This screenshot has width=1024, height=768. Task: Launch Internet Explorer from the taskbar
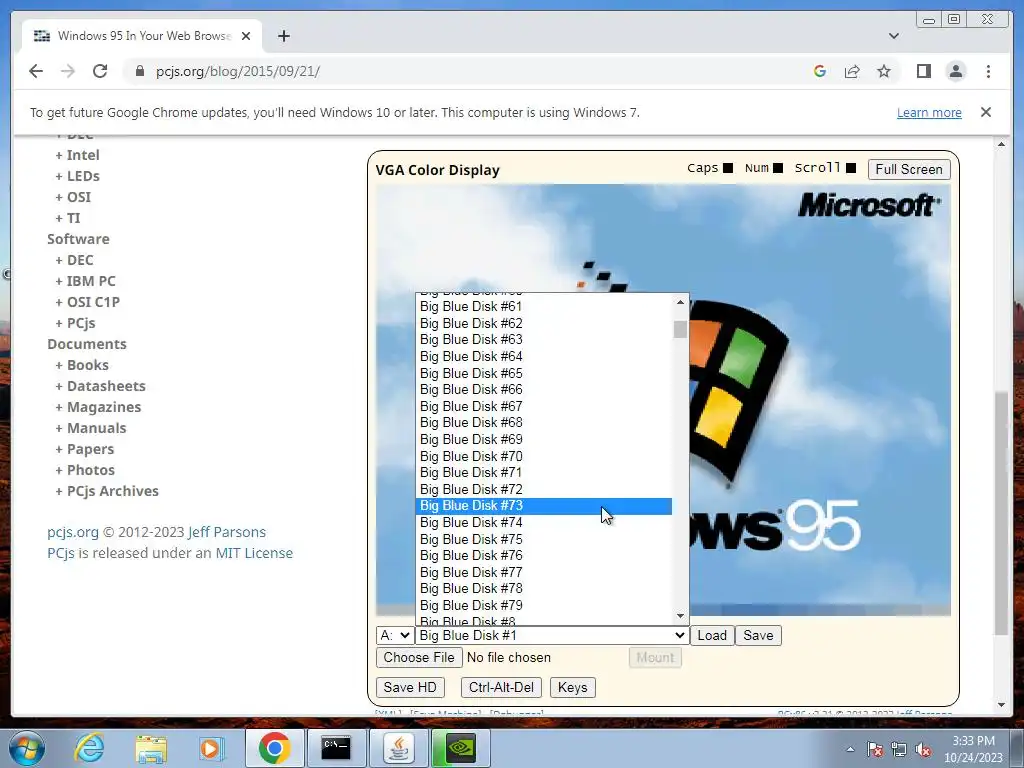89,748
